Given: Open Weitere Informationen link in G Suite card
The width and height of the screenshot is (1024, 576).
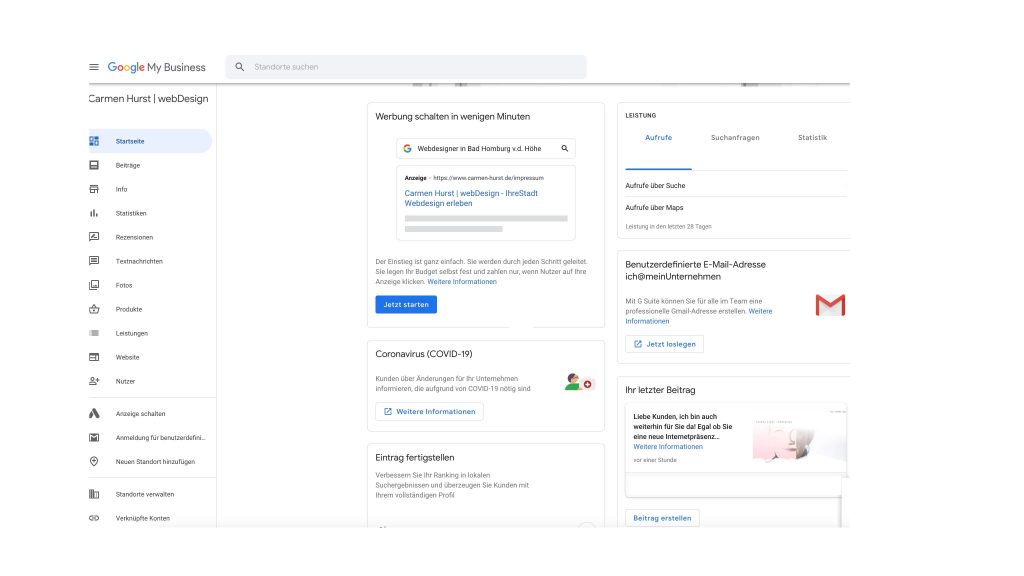Looking at the screenshot, I should 698,316.
